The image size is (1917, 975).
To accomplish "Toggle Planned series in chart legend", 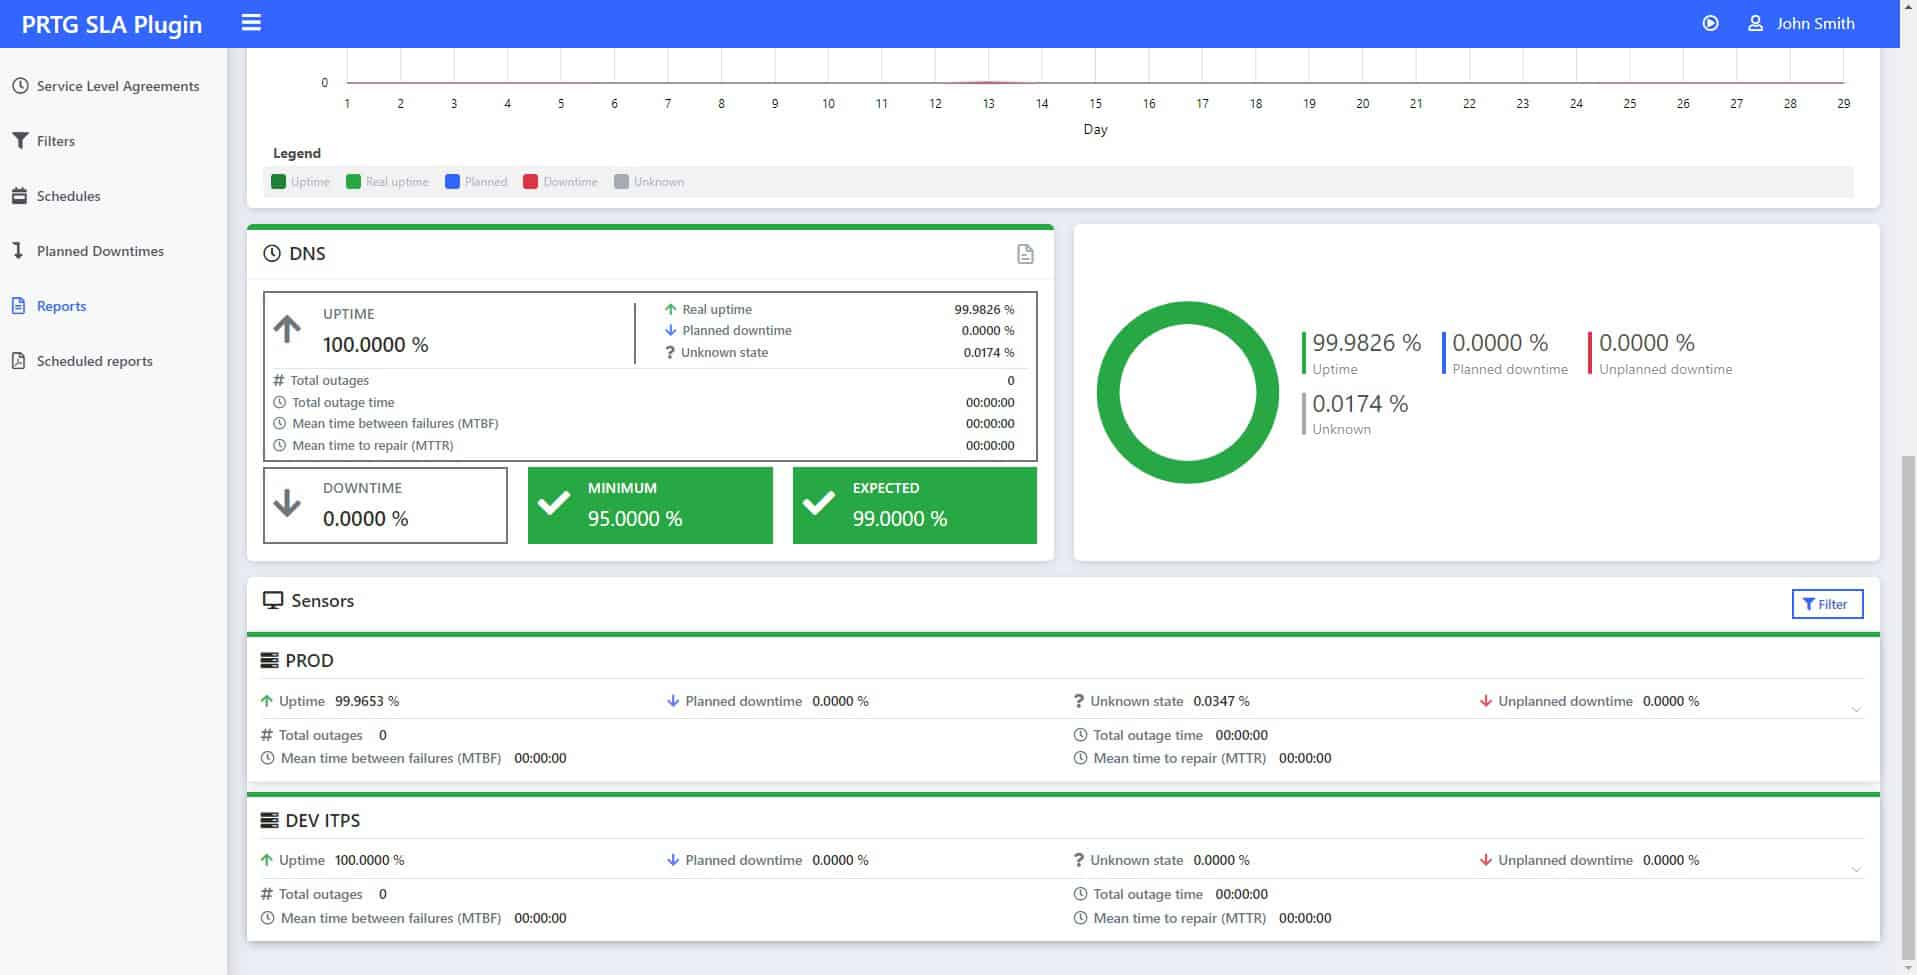I will point(476,182).
